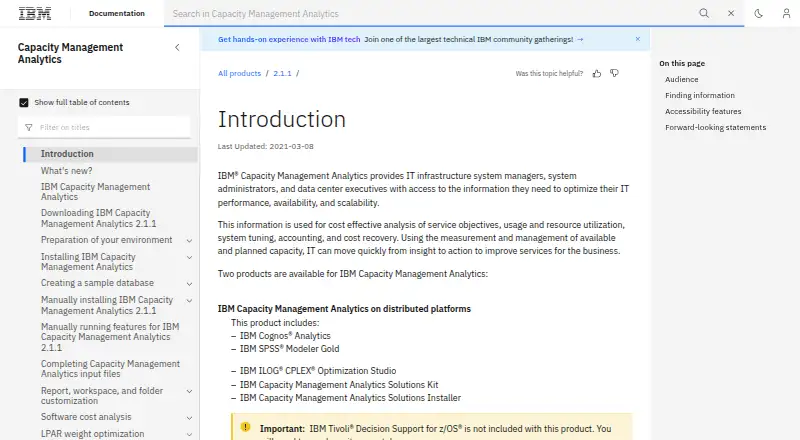Click the IBM logo
The height and width of the screenshot is (440, 800).
point(35,13)
